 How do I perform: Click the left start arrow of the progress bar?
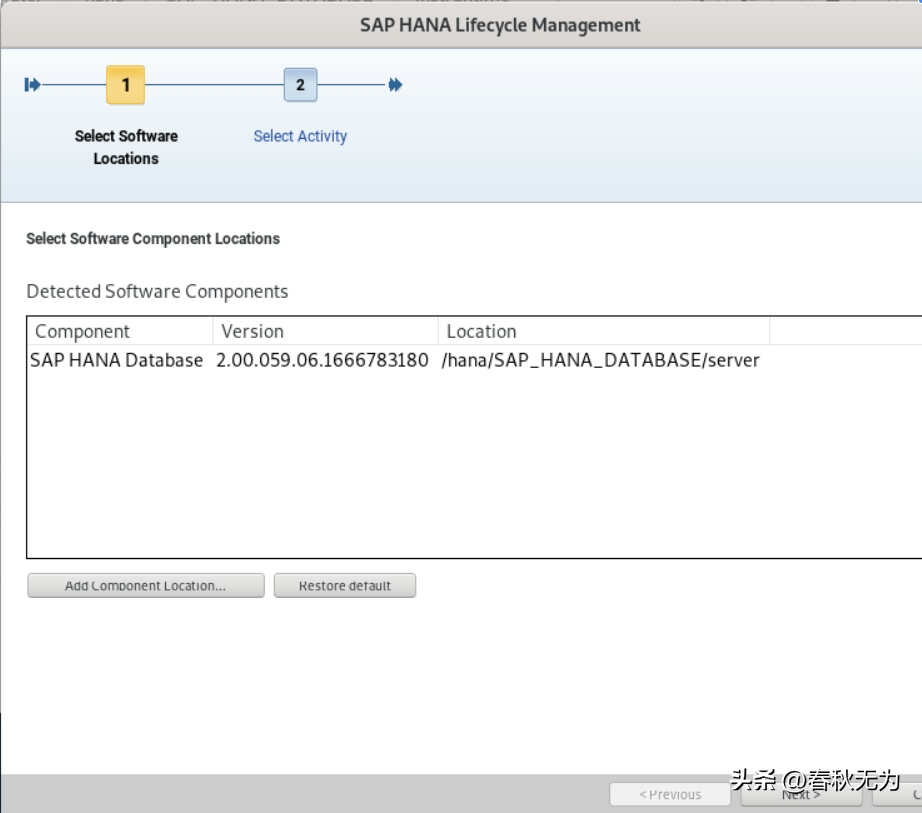(31, 85)
